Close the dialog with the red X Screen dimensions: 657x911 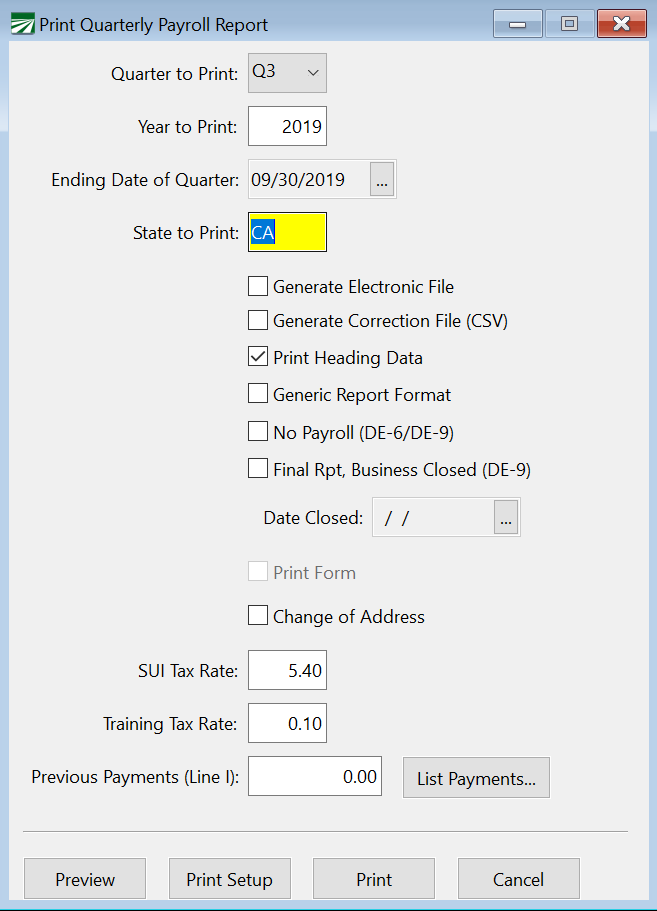click(x=622, y=24)
